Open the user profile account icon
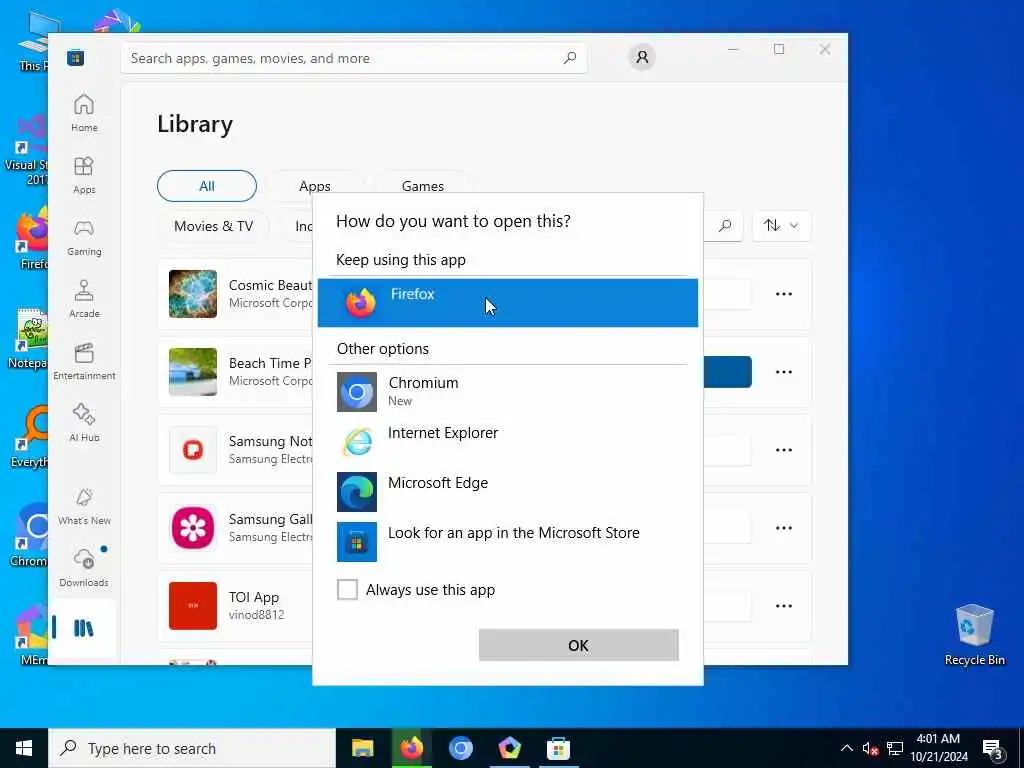 [x=642, y=57]
